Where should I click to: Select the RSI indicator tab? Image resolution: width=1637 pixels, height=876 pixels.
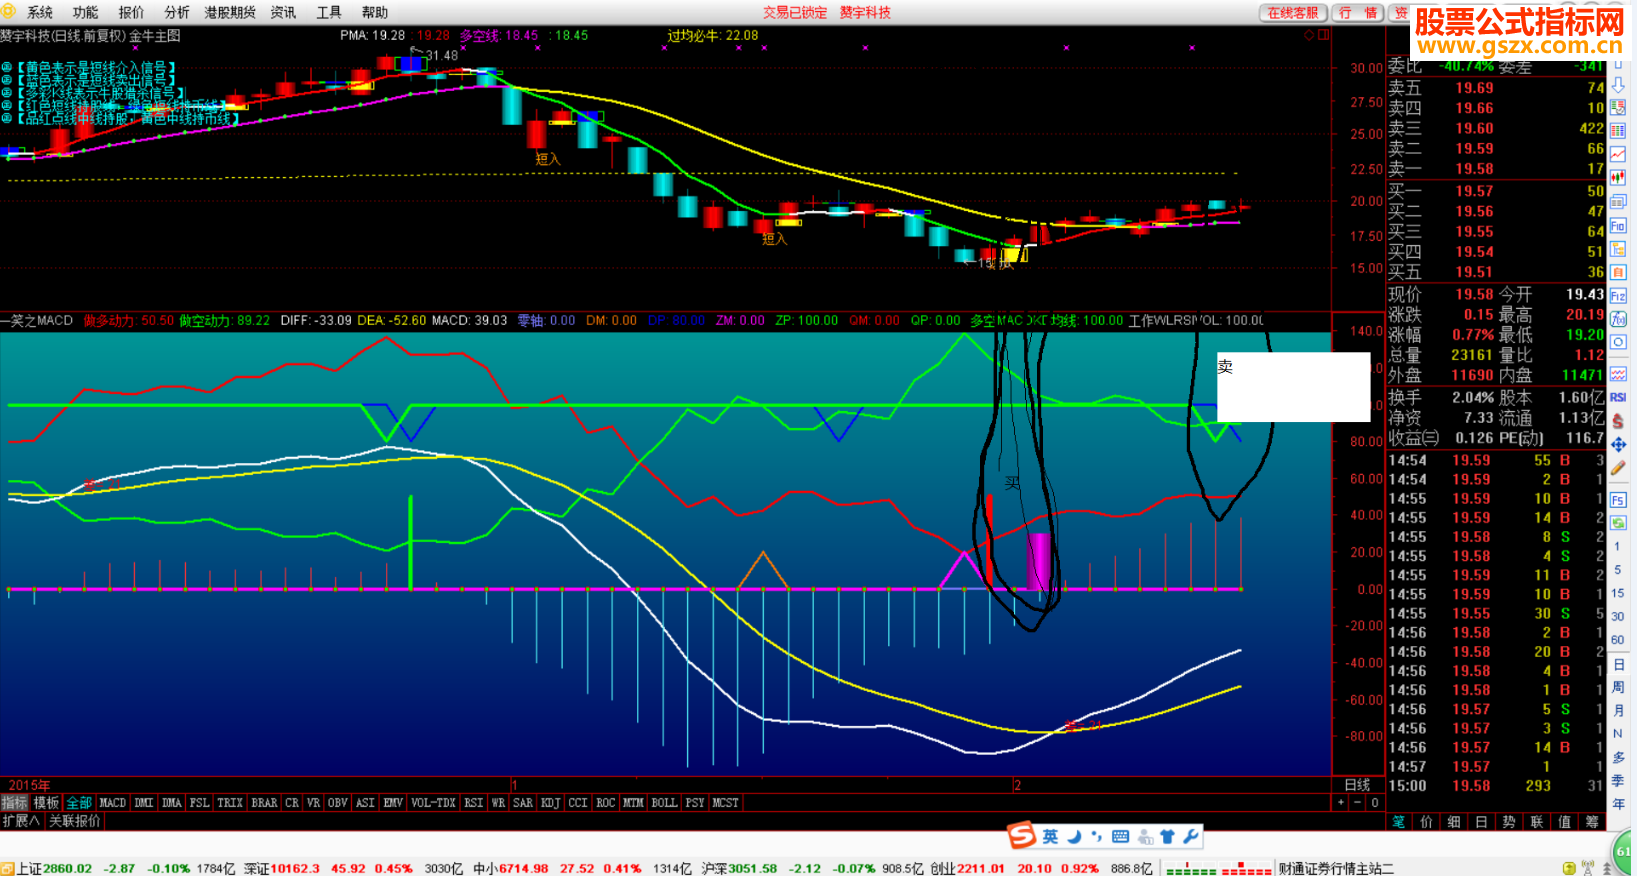pyautogui.click(x=474, y=803)
